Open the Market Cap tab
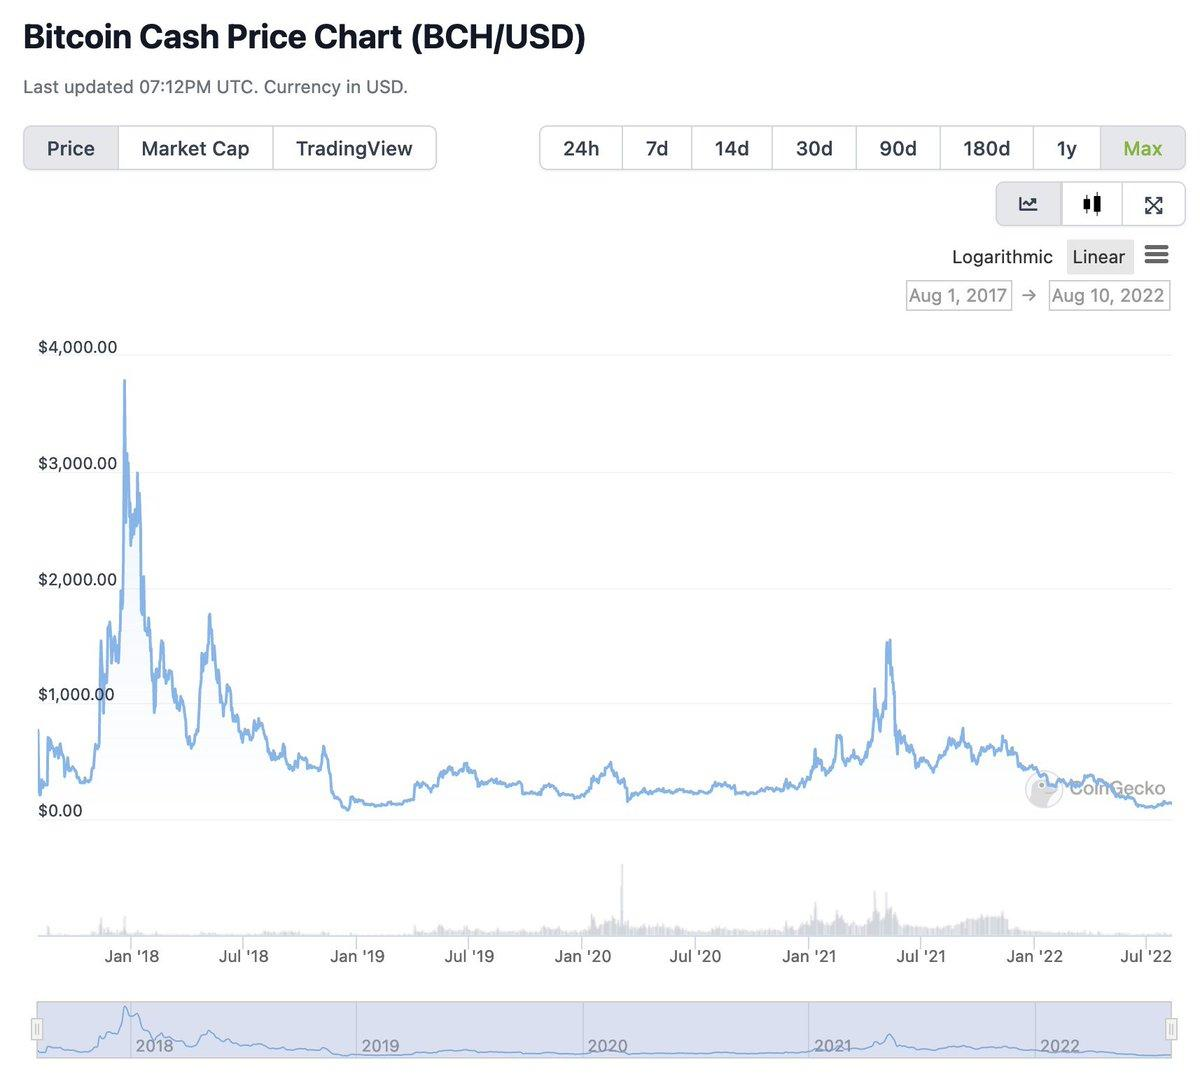The image size is (1200, 1081). coord(195,149)
